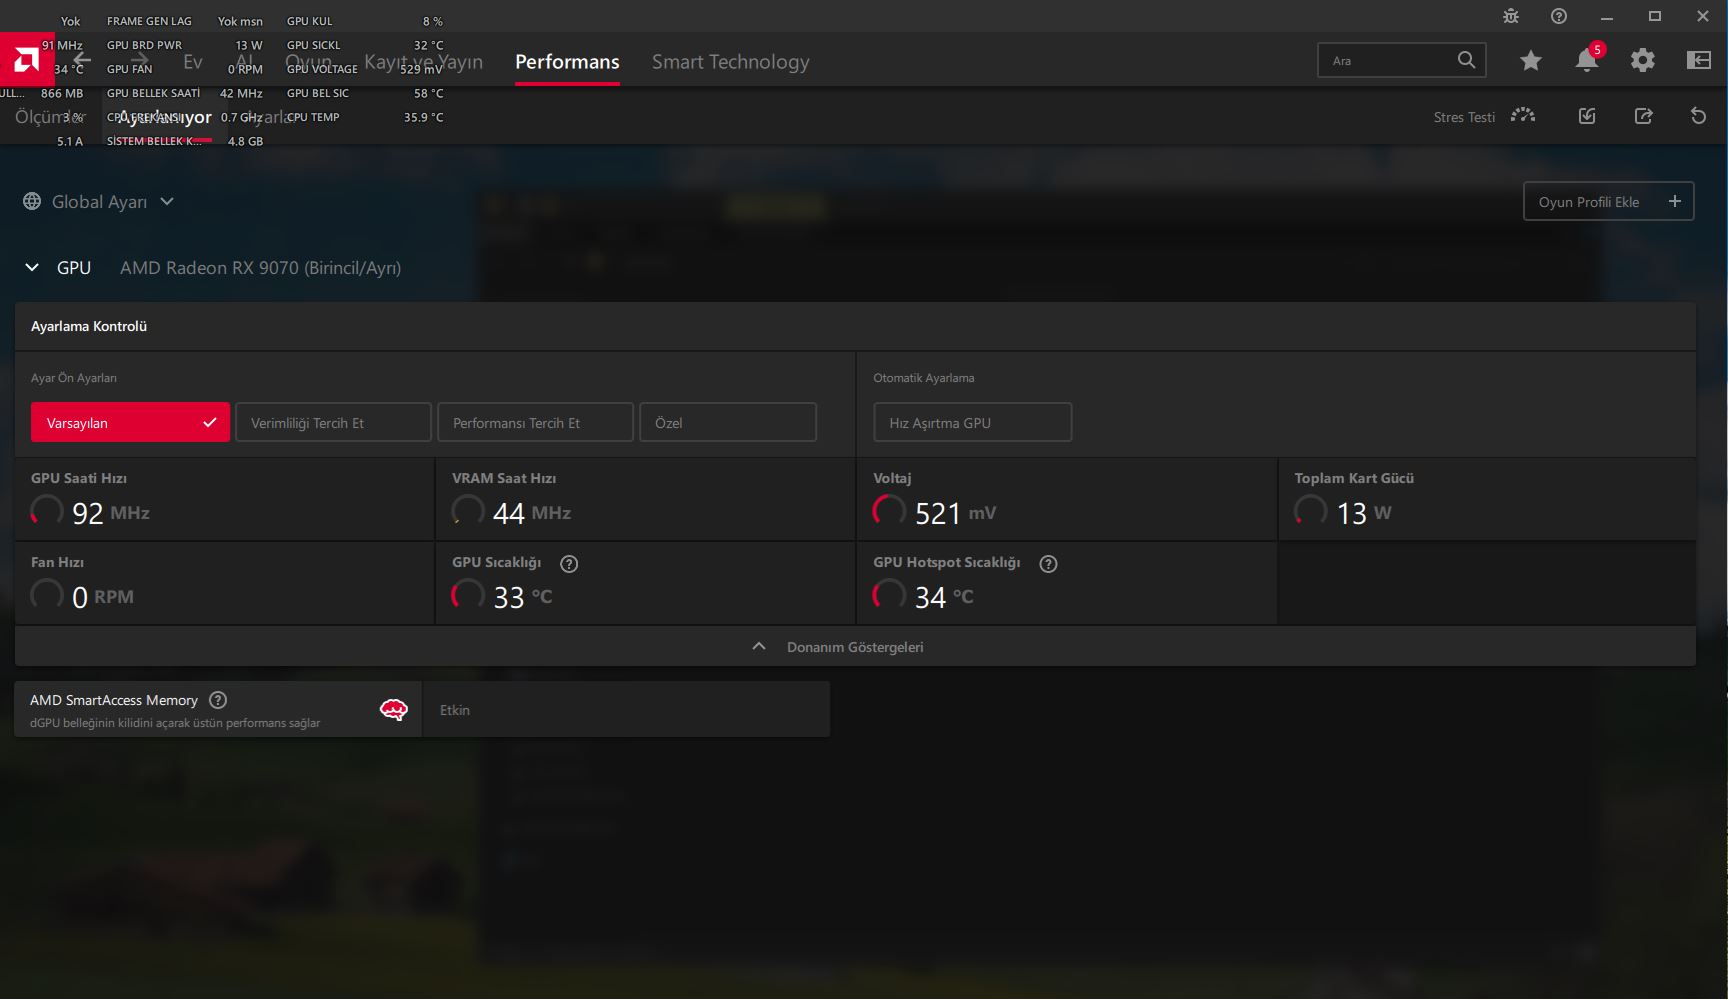Open the bug report tool icon
The height and width of the screenshot is (999, 1728).
pyautogui.click(x=1511, y=16)
